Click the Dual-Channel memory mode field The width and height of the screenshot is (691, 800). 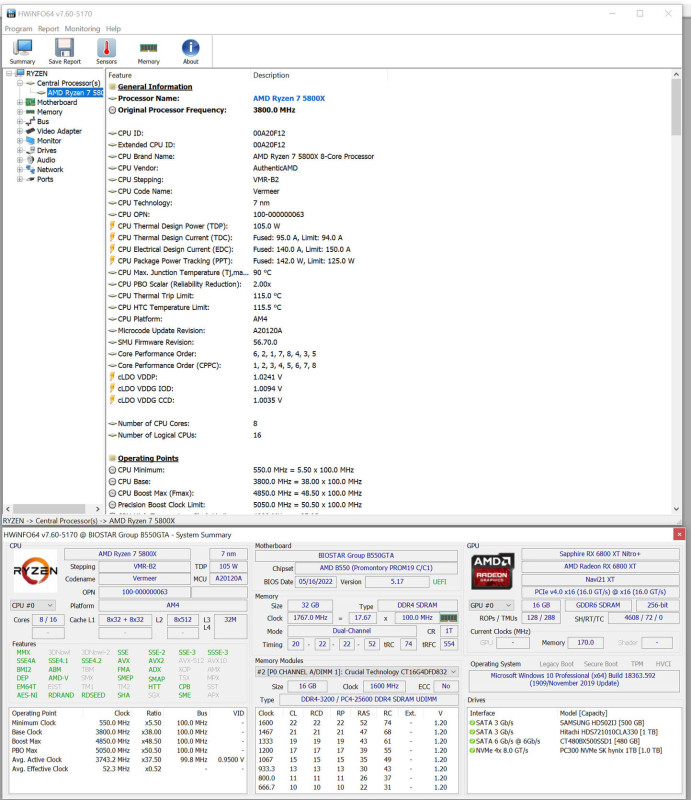pyautogui.click(x=352, y=631)
